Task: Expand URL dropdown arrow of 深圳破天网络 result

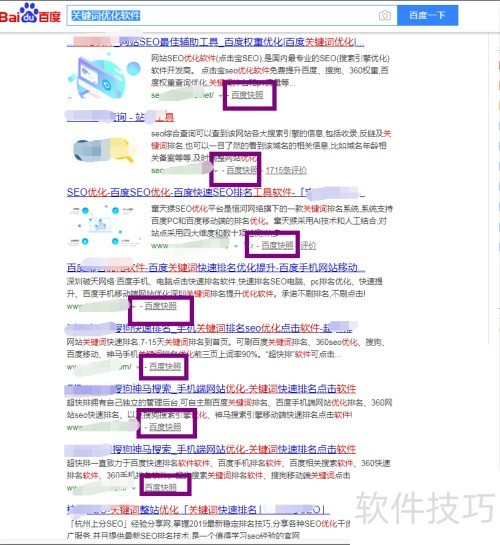Action: pyautogui.click(x=134, y=307)
